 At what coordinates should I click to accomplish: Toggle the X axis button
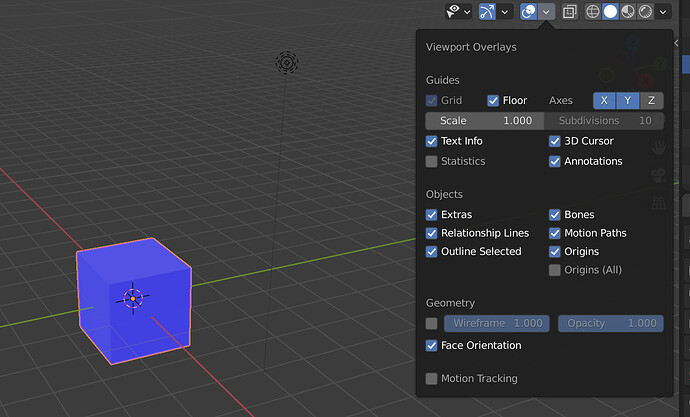(604, 101)
